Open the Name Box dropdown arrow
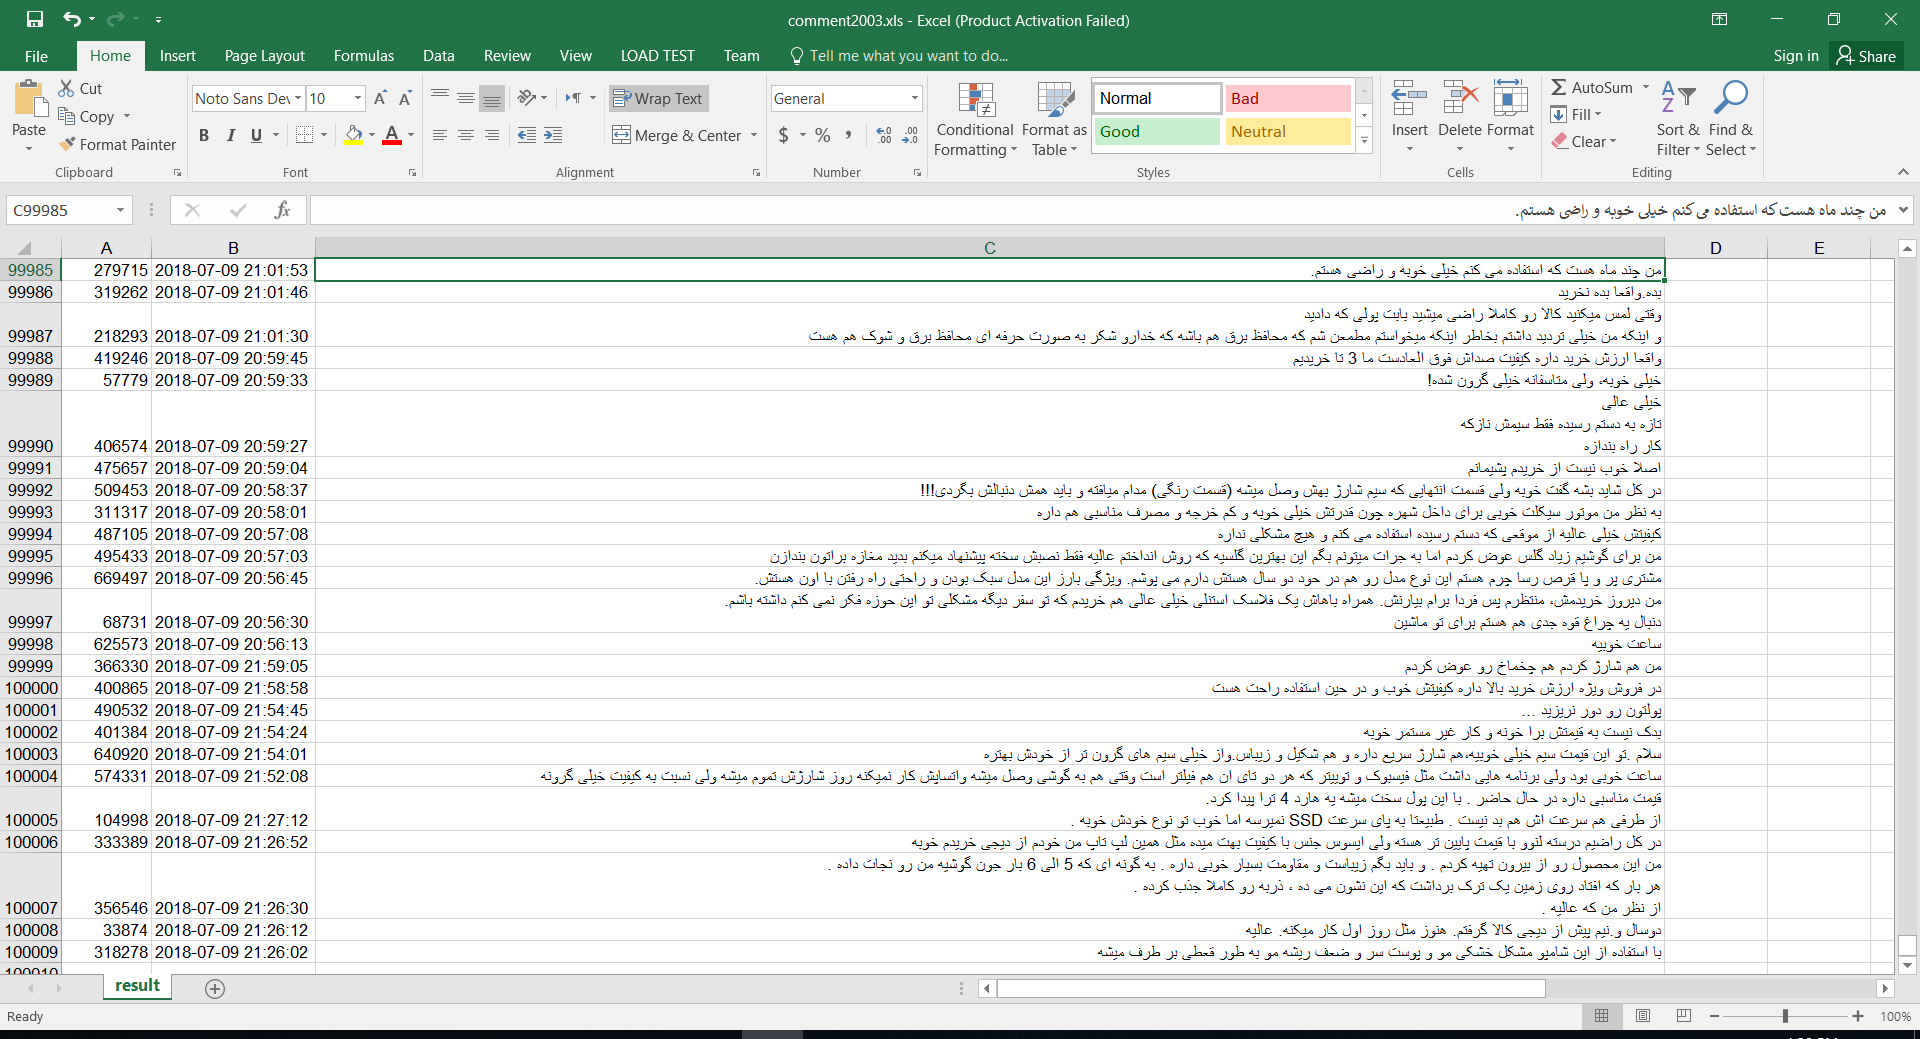The width and height of the screenshot is (1920, 1039). click(120, 210)
